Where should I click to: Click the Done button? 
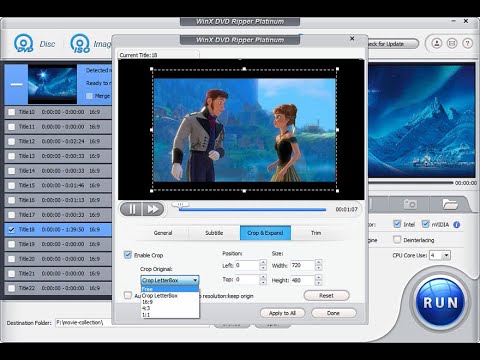click(x=333, y=313)
